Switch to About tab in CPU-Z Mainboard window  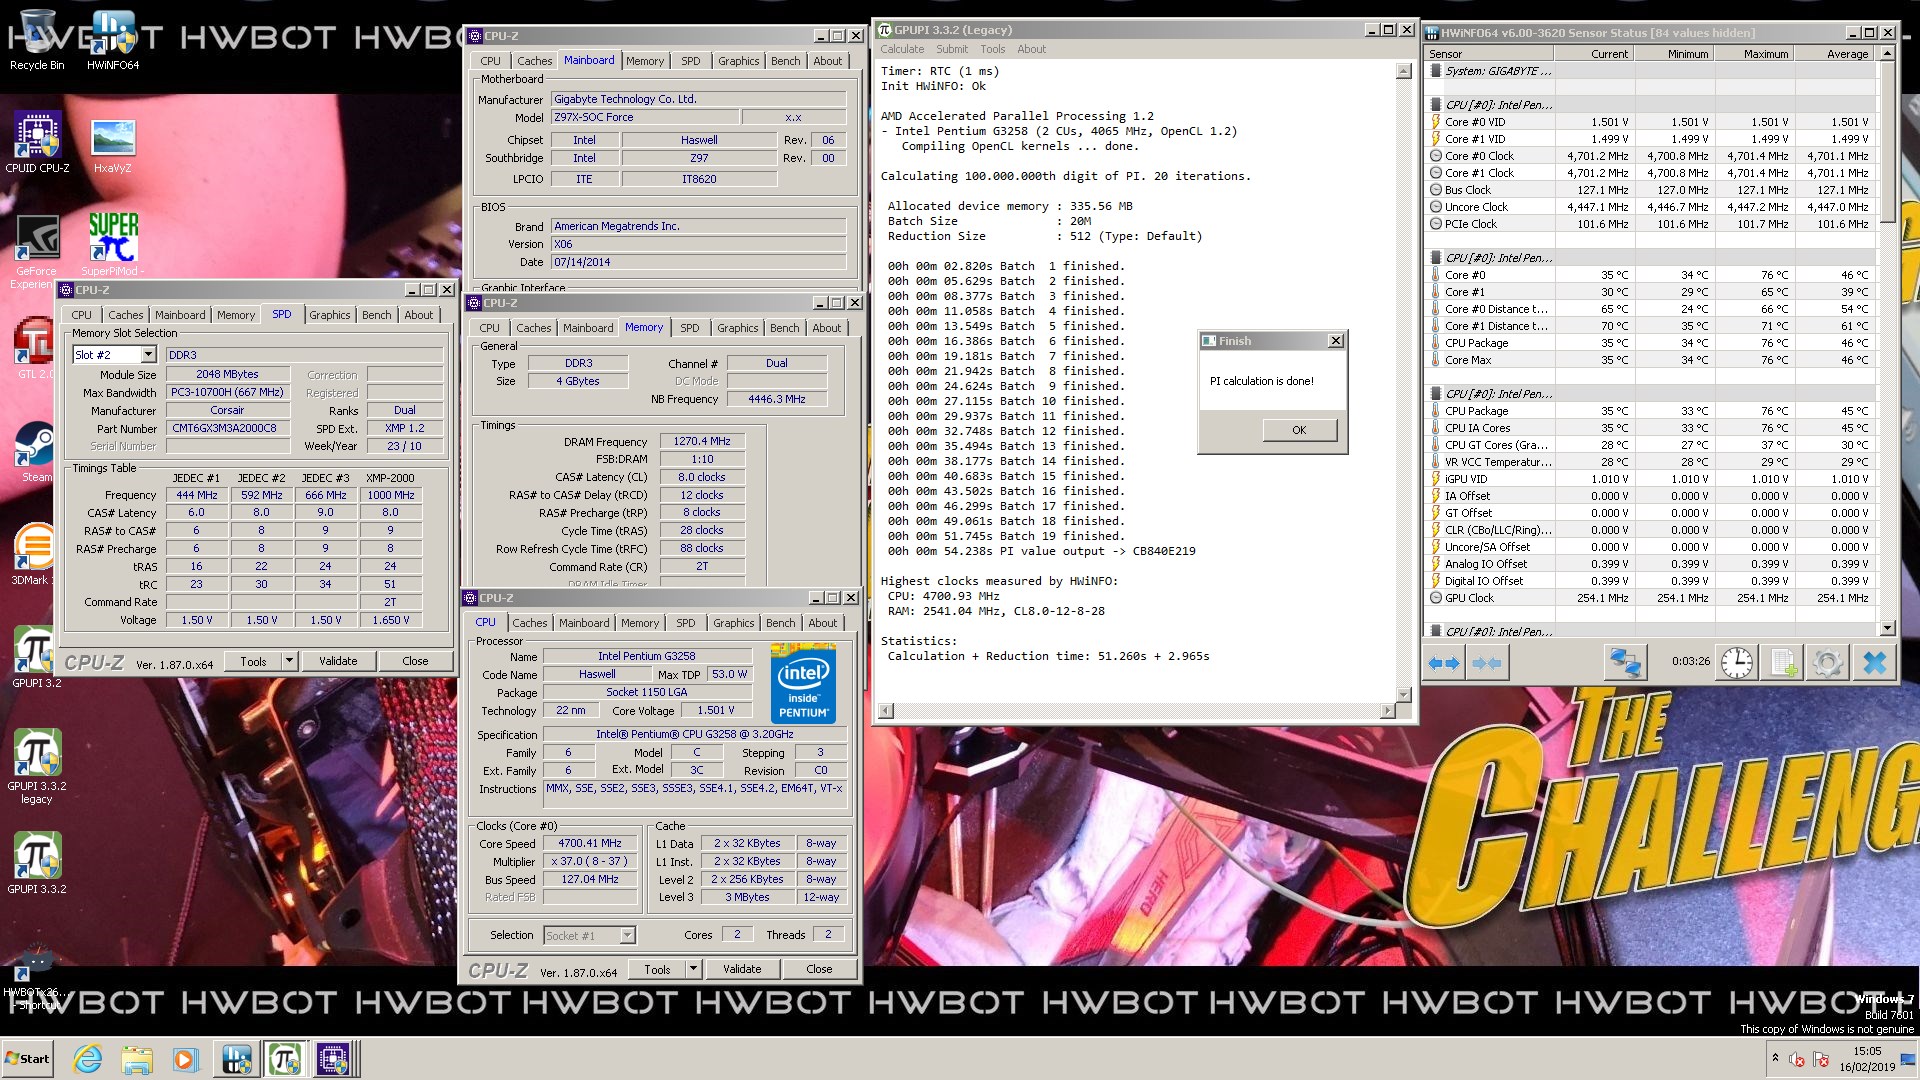(828, 61)
